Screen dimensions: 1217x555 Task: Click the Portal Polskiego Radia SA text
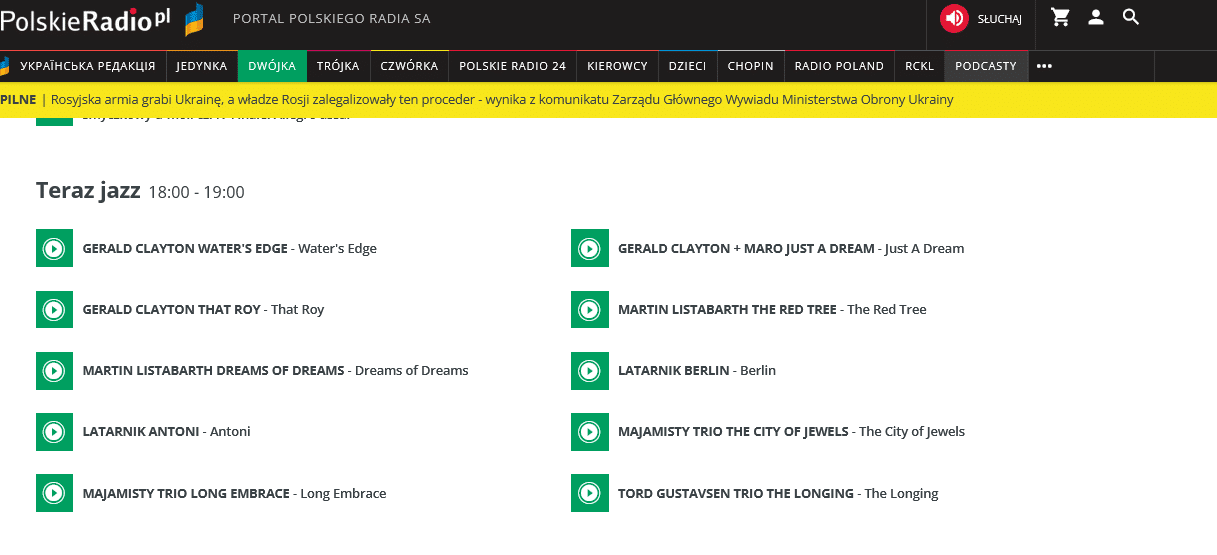click(x=332, y=19)
